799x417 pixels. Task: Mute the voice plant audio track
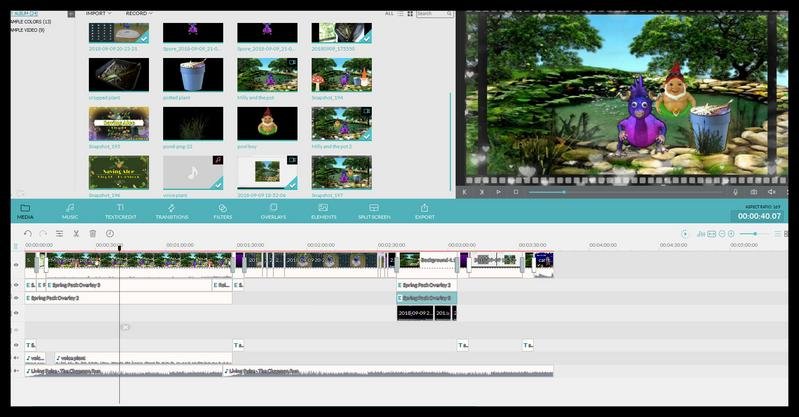16,358
